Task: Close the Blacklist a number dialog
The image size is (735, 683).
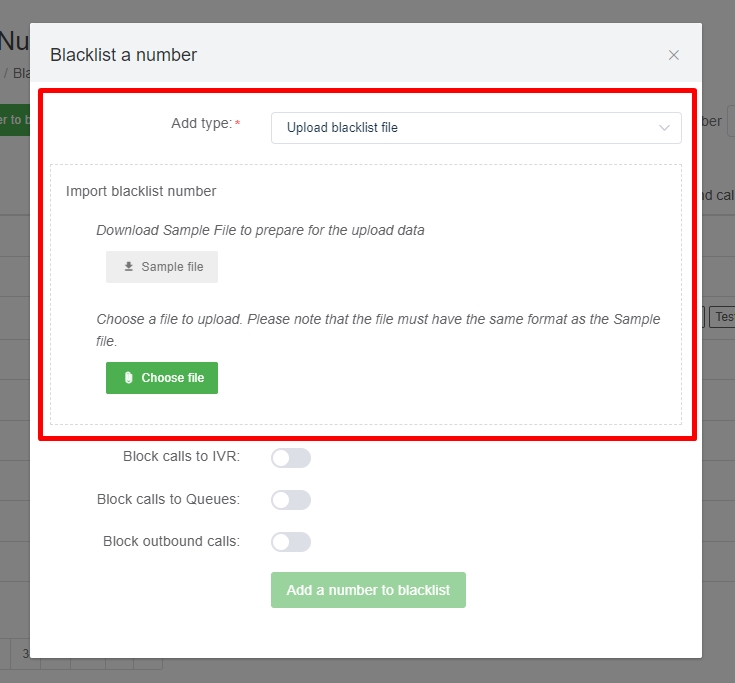Action: click(x=674, y=55)
